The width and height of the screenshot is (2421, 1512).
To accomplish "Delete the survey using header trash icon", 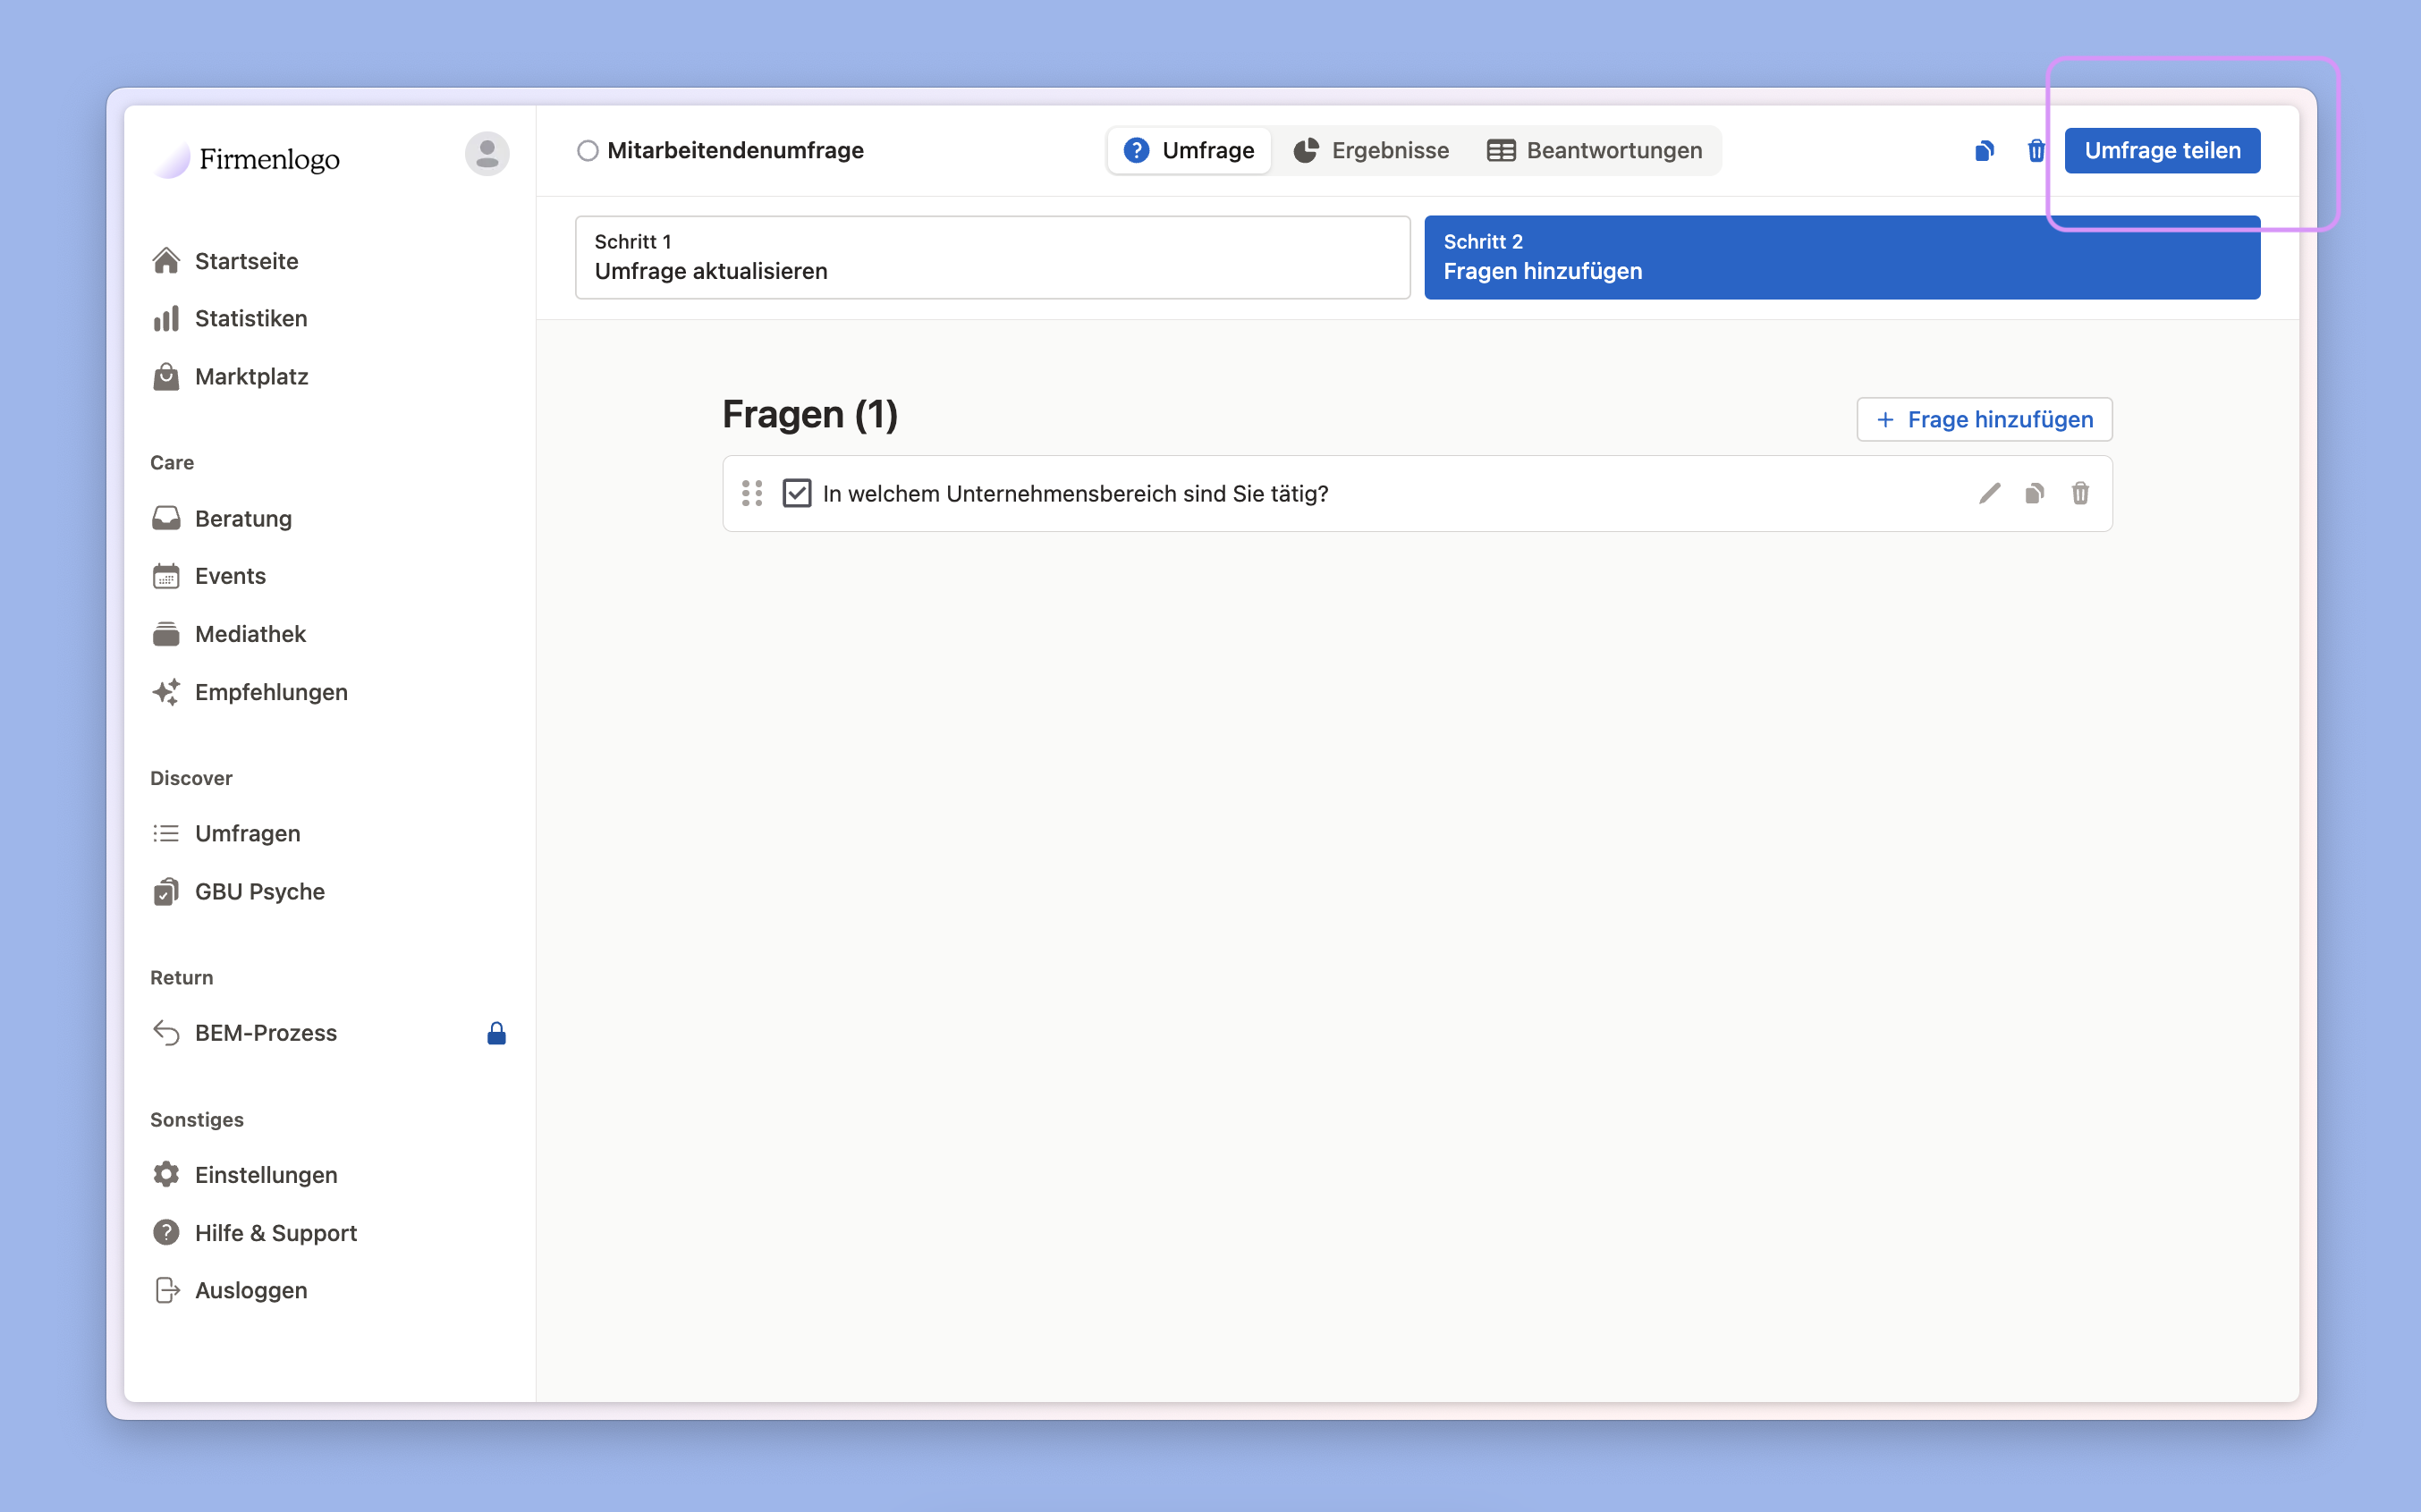I will tap(2036, 151).
